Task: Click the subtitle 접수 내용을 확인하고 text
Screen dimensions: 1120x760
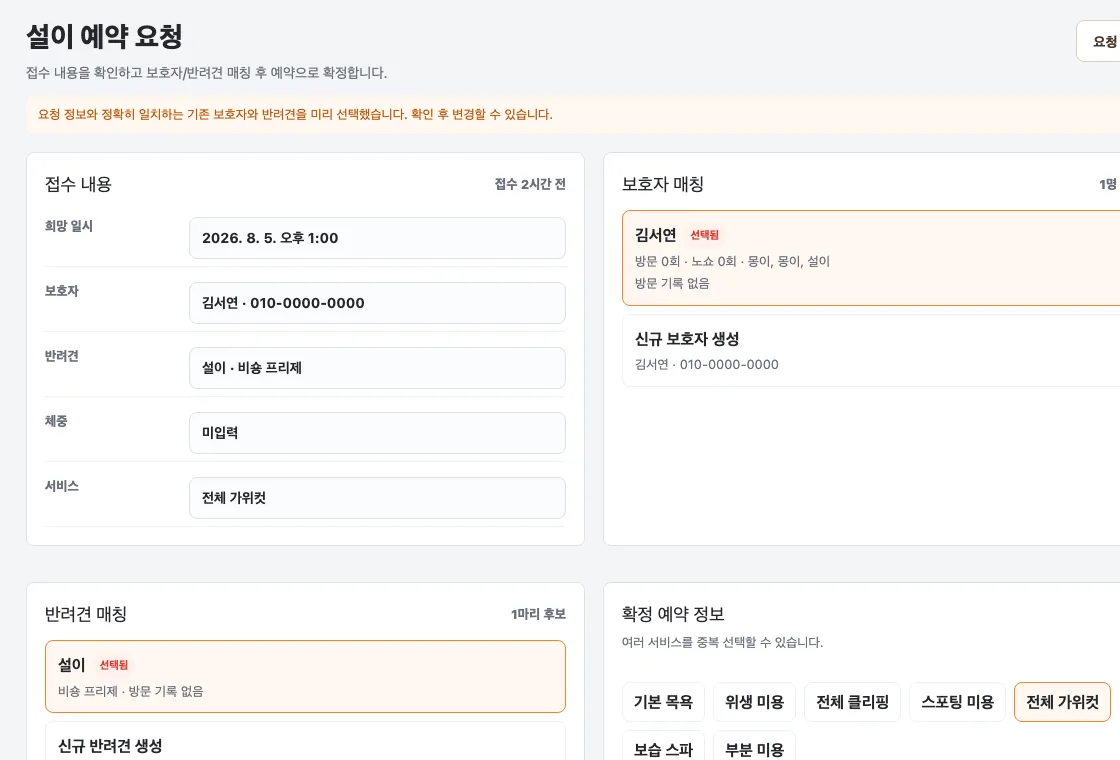Action: (206, 73)
